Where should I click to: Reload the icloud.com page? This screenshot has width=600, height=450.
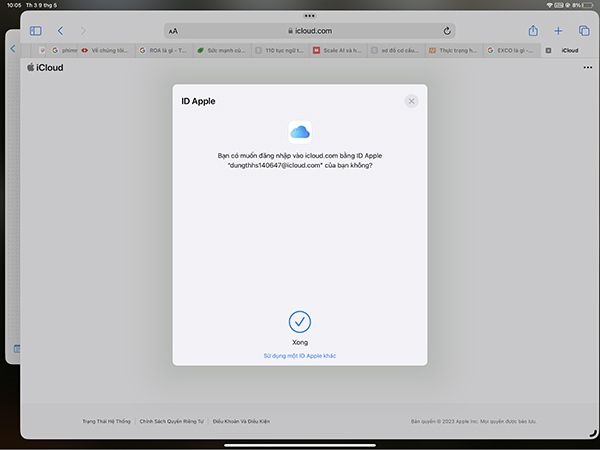tap(445, 31)
